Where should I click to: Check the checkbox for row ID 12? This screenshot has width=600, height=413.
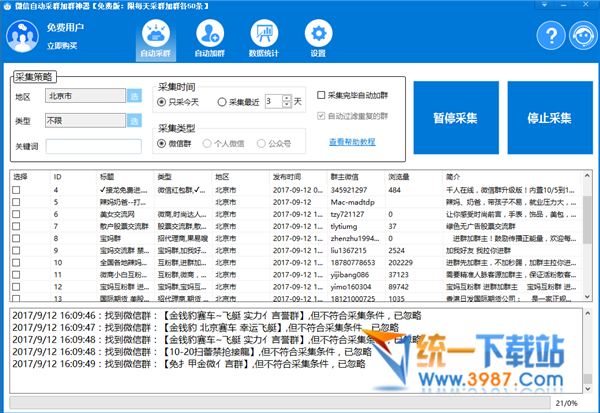[16, 287]
